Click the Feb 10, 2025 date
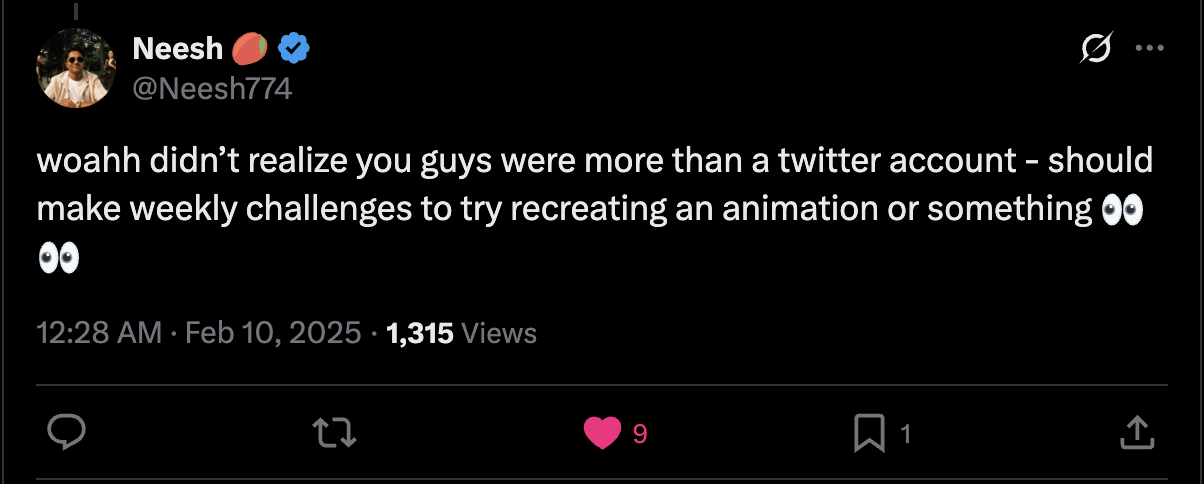 (271, 333)
